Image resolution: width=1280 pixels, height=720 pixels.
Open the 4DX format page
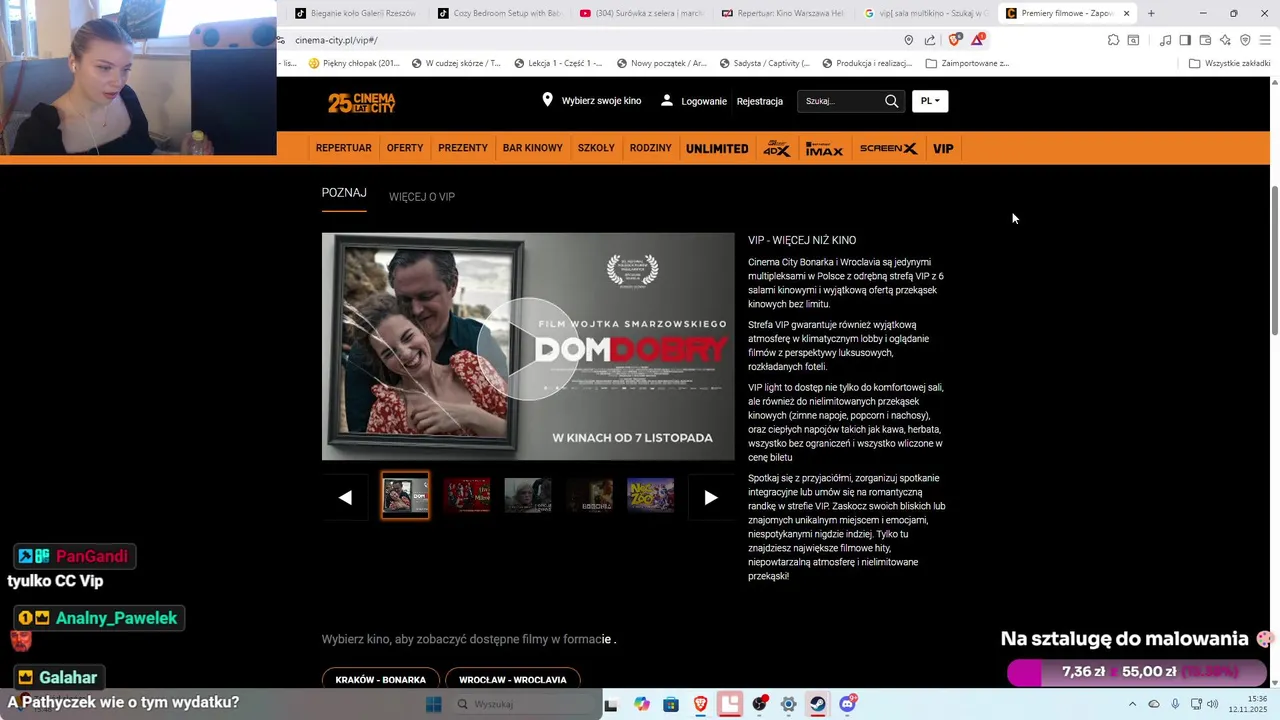click(x=777, y=148)
